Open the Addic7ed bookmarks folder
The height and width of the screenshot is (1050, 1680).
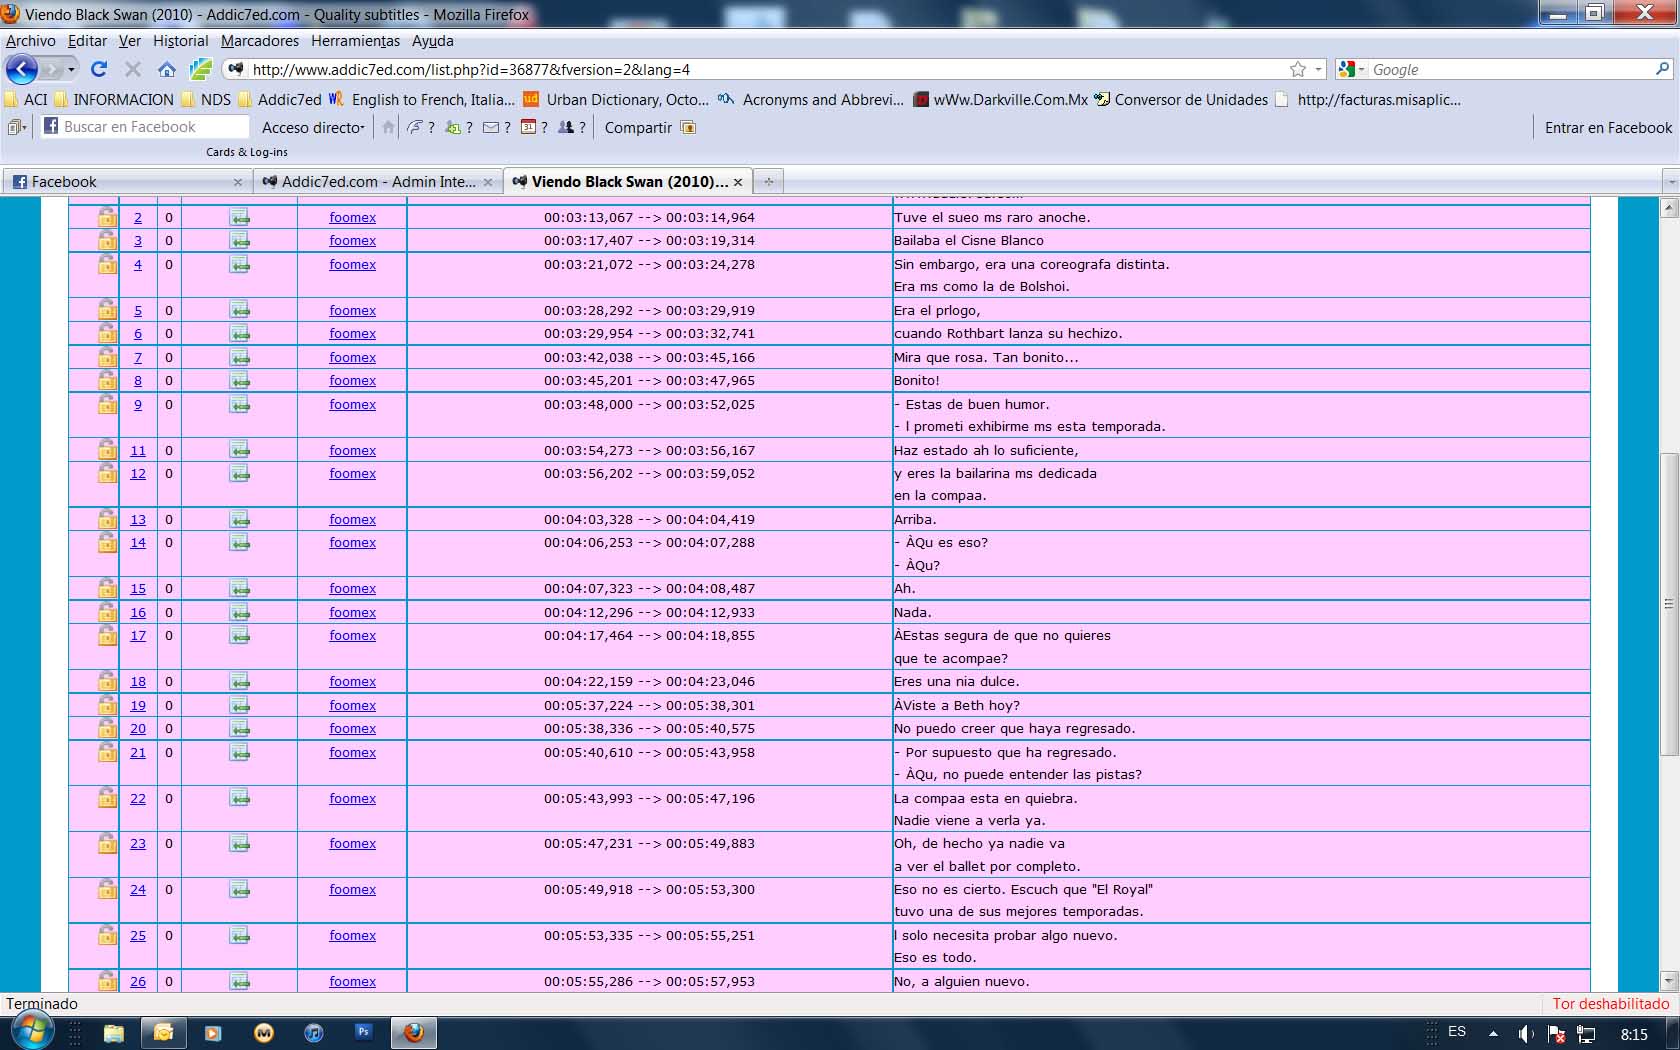click(x=280, y=99)
